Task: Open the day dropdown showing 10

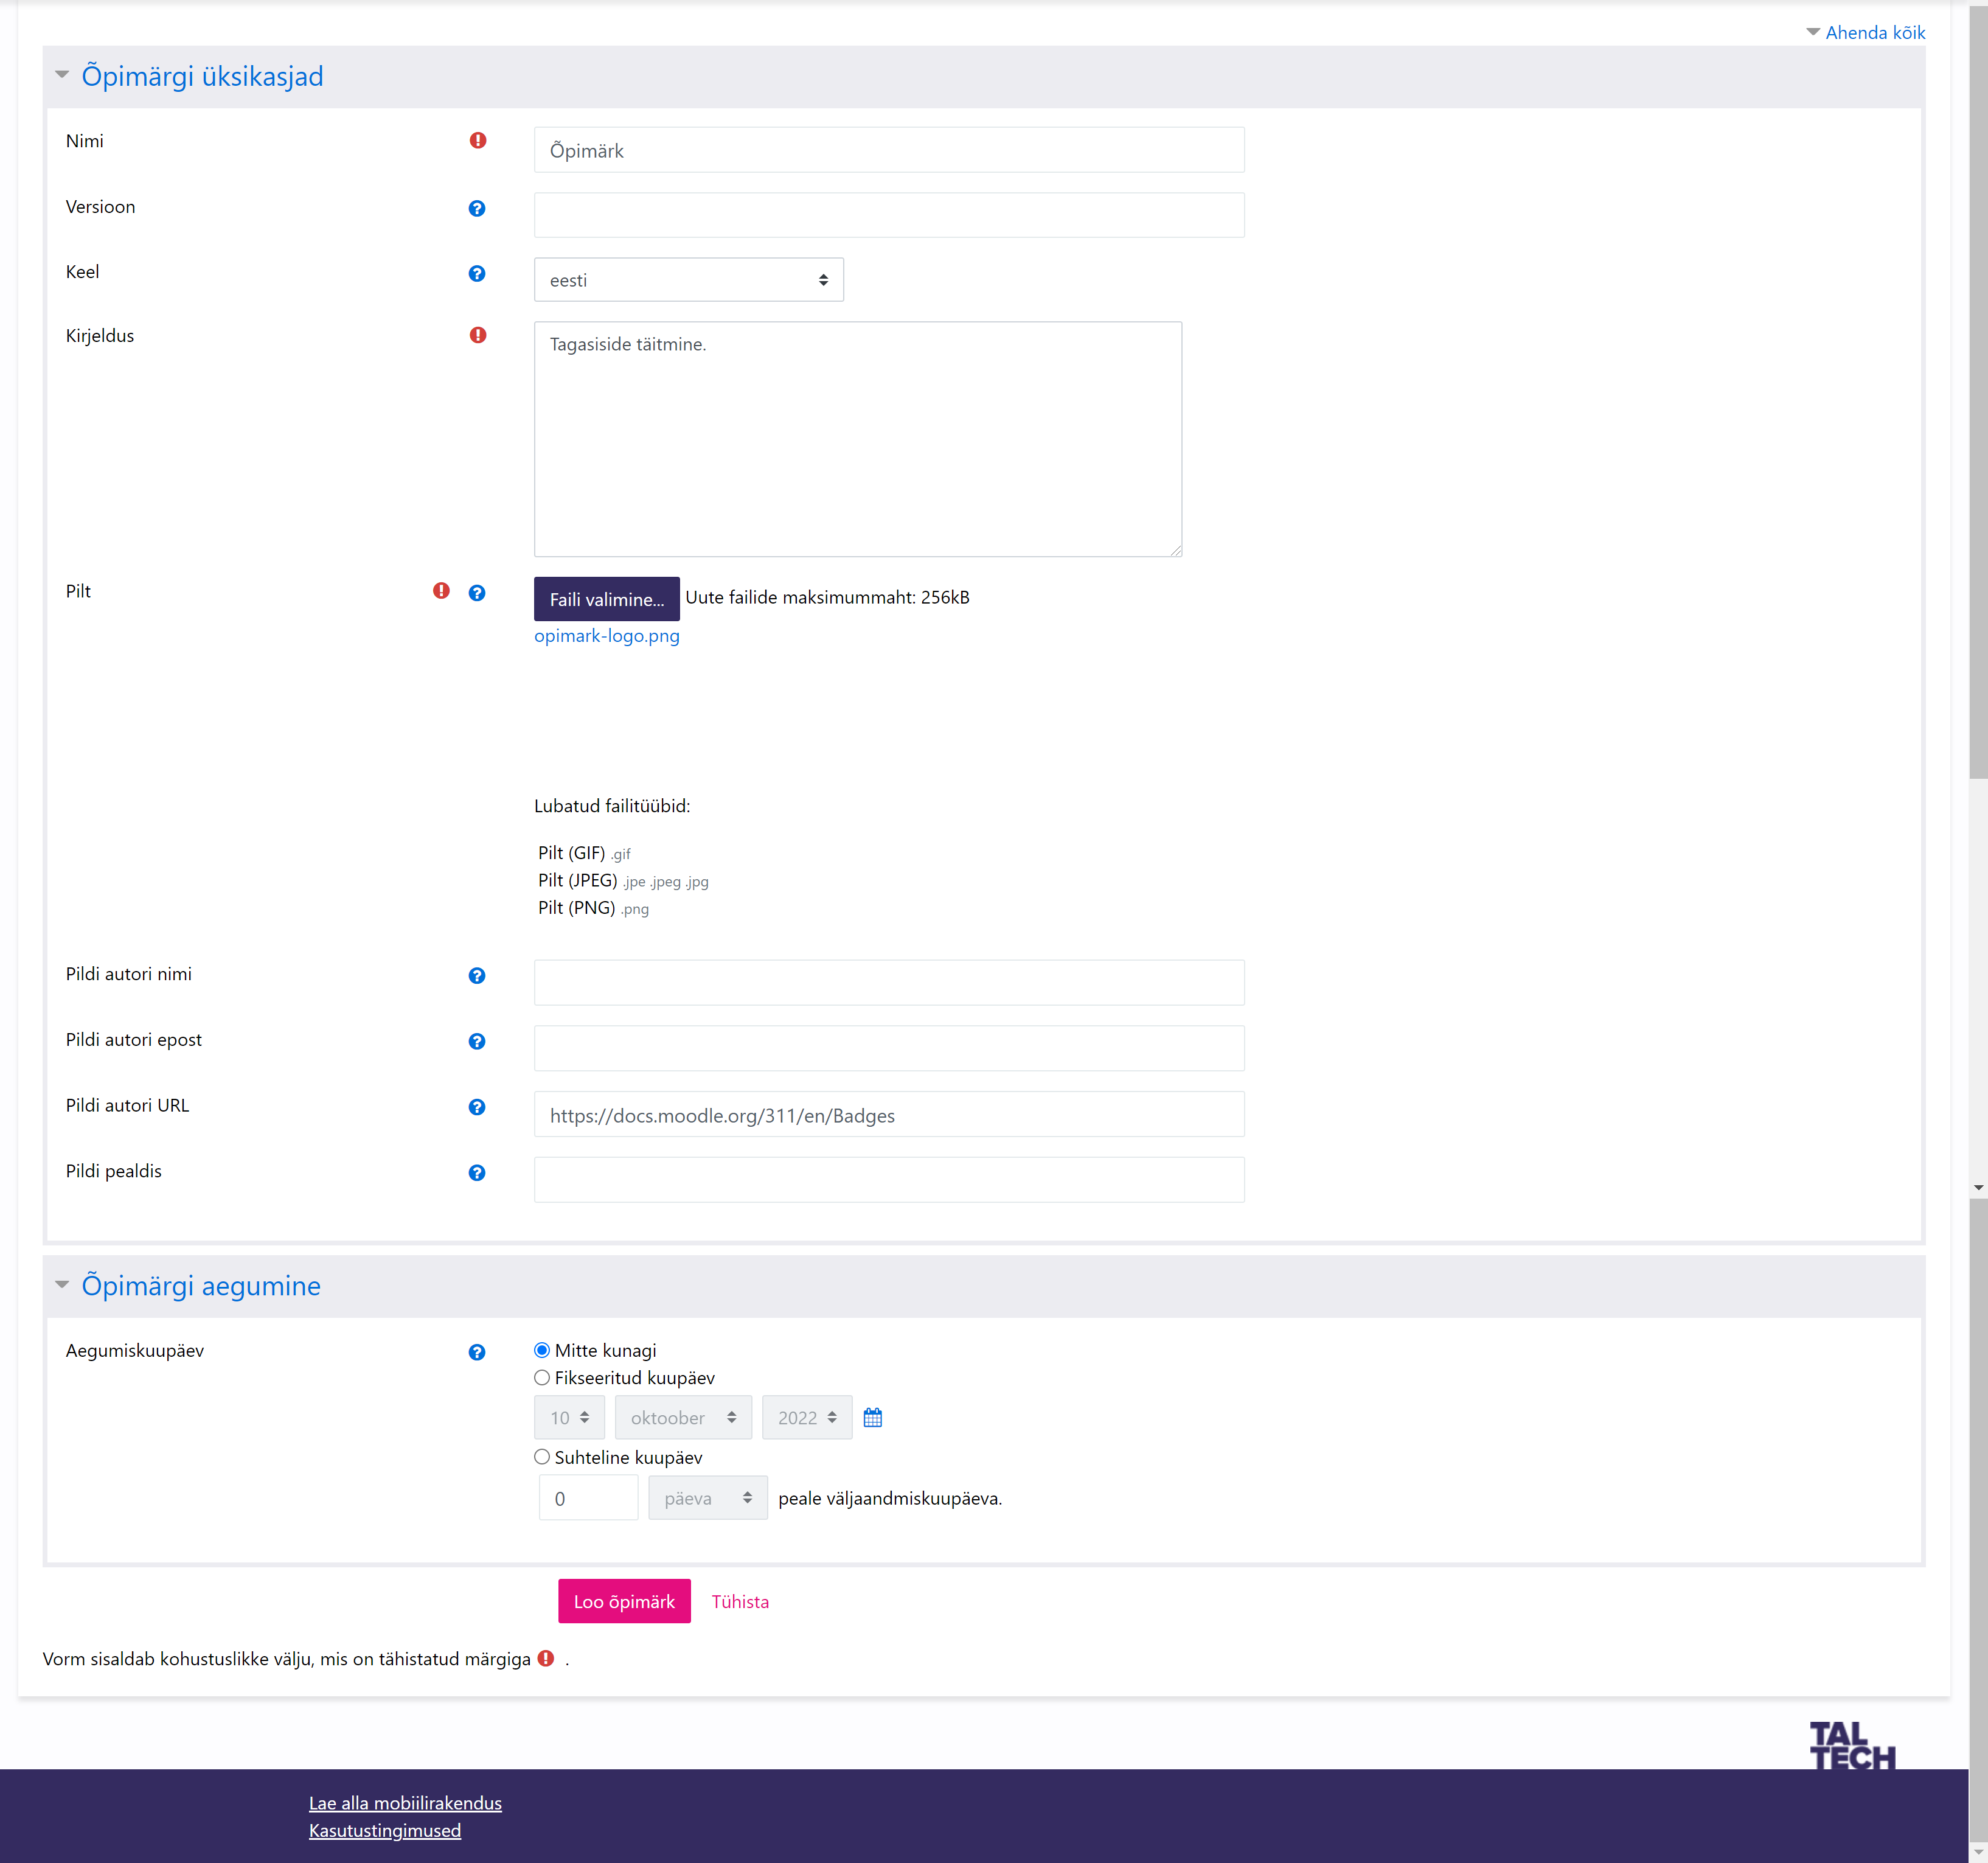Action: coord(570,1418)
